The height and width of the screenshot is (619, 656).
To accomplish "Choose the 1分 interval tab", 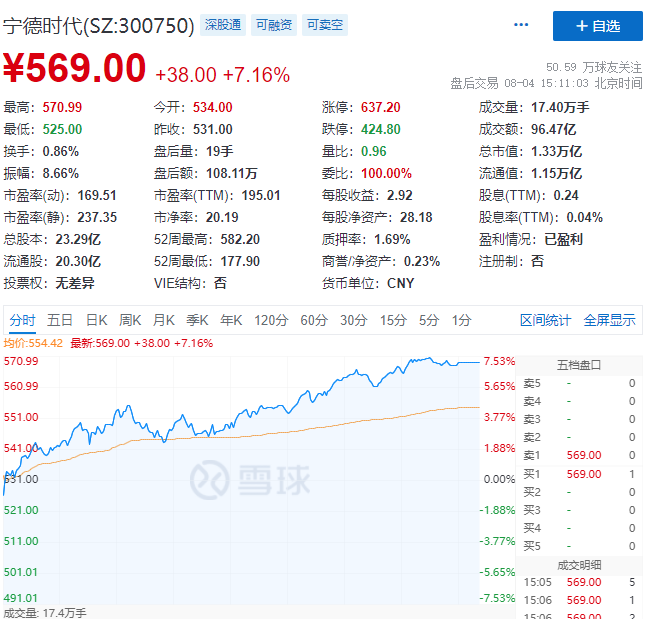I will [461, 320].
